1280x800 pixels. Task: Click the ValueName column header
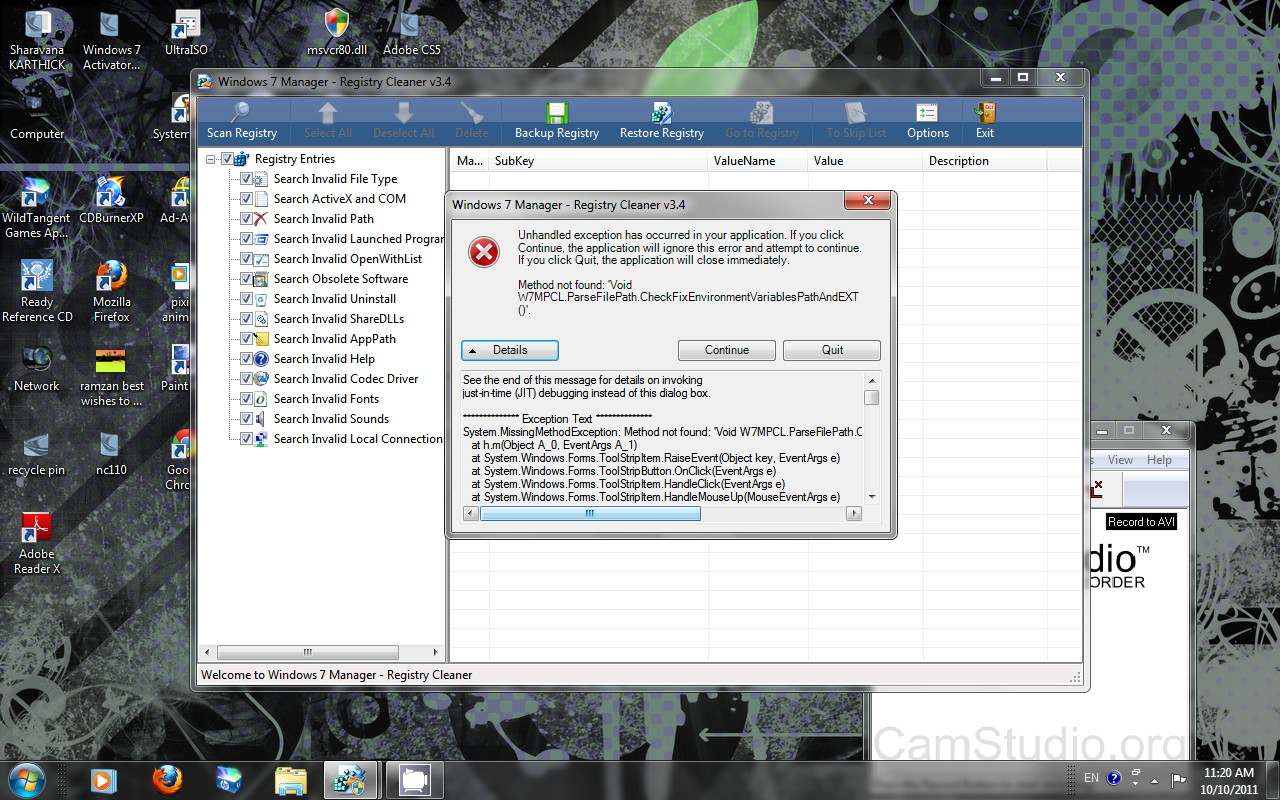point(757,161)
